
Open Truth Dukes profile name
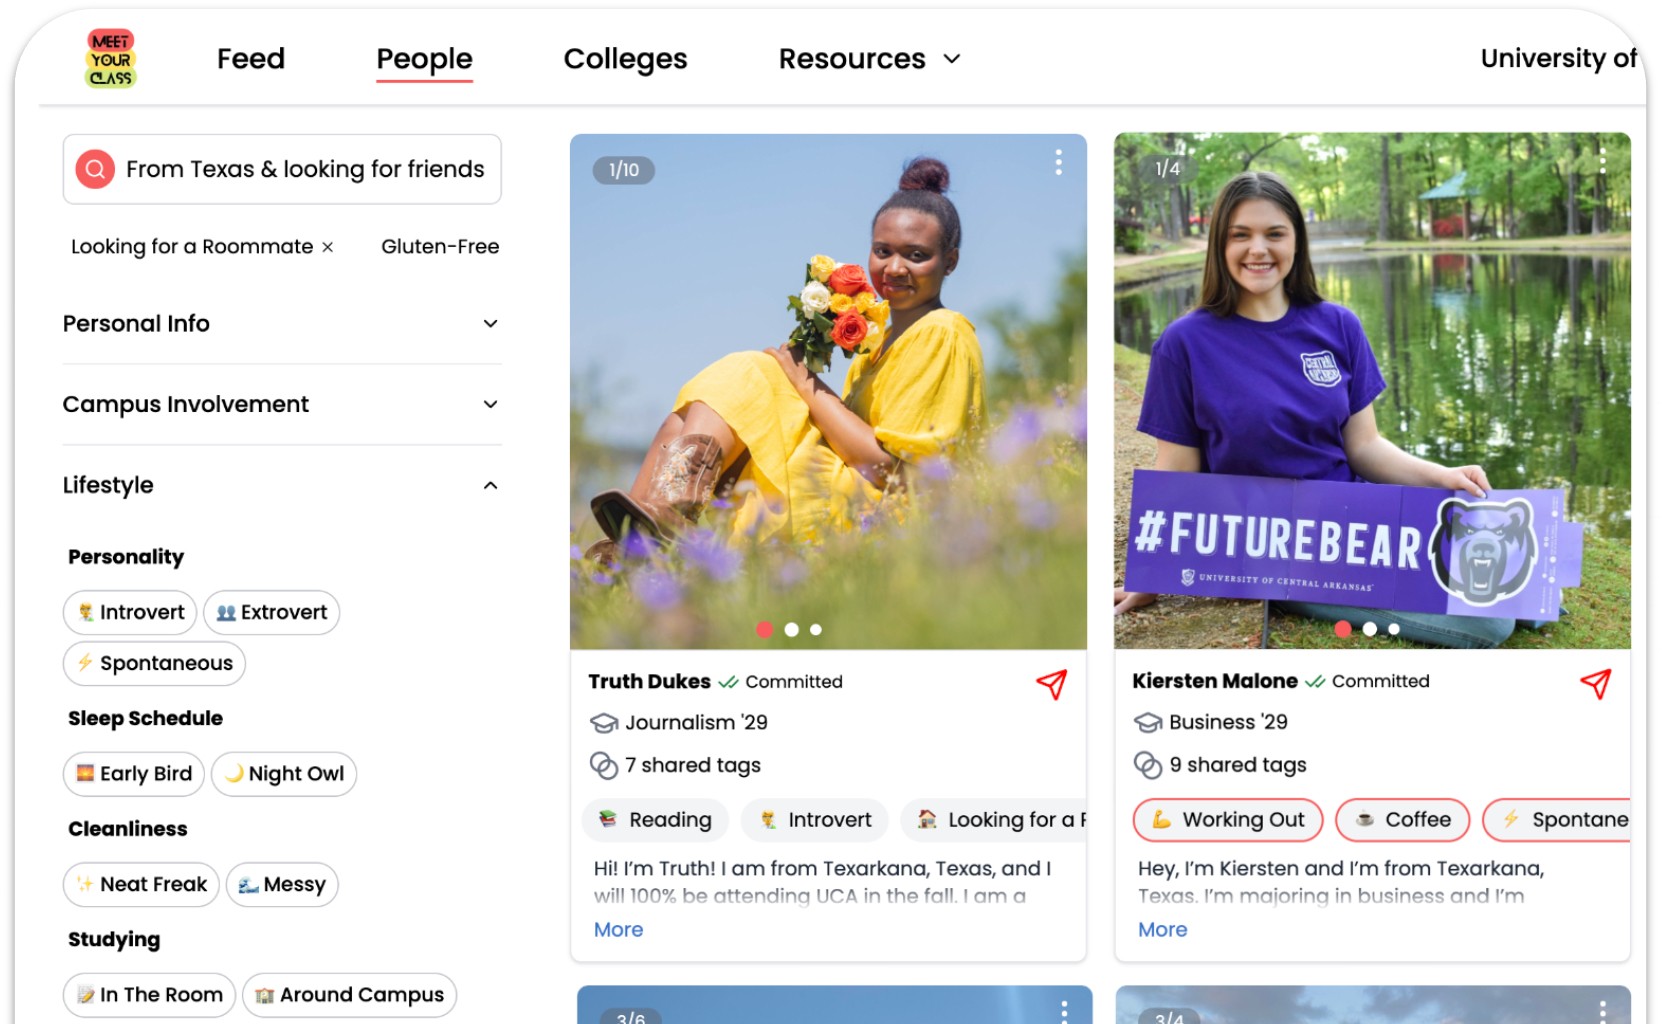point(649,682)
